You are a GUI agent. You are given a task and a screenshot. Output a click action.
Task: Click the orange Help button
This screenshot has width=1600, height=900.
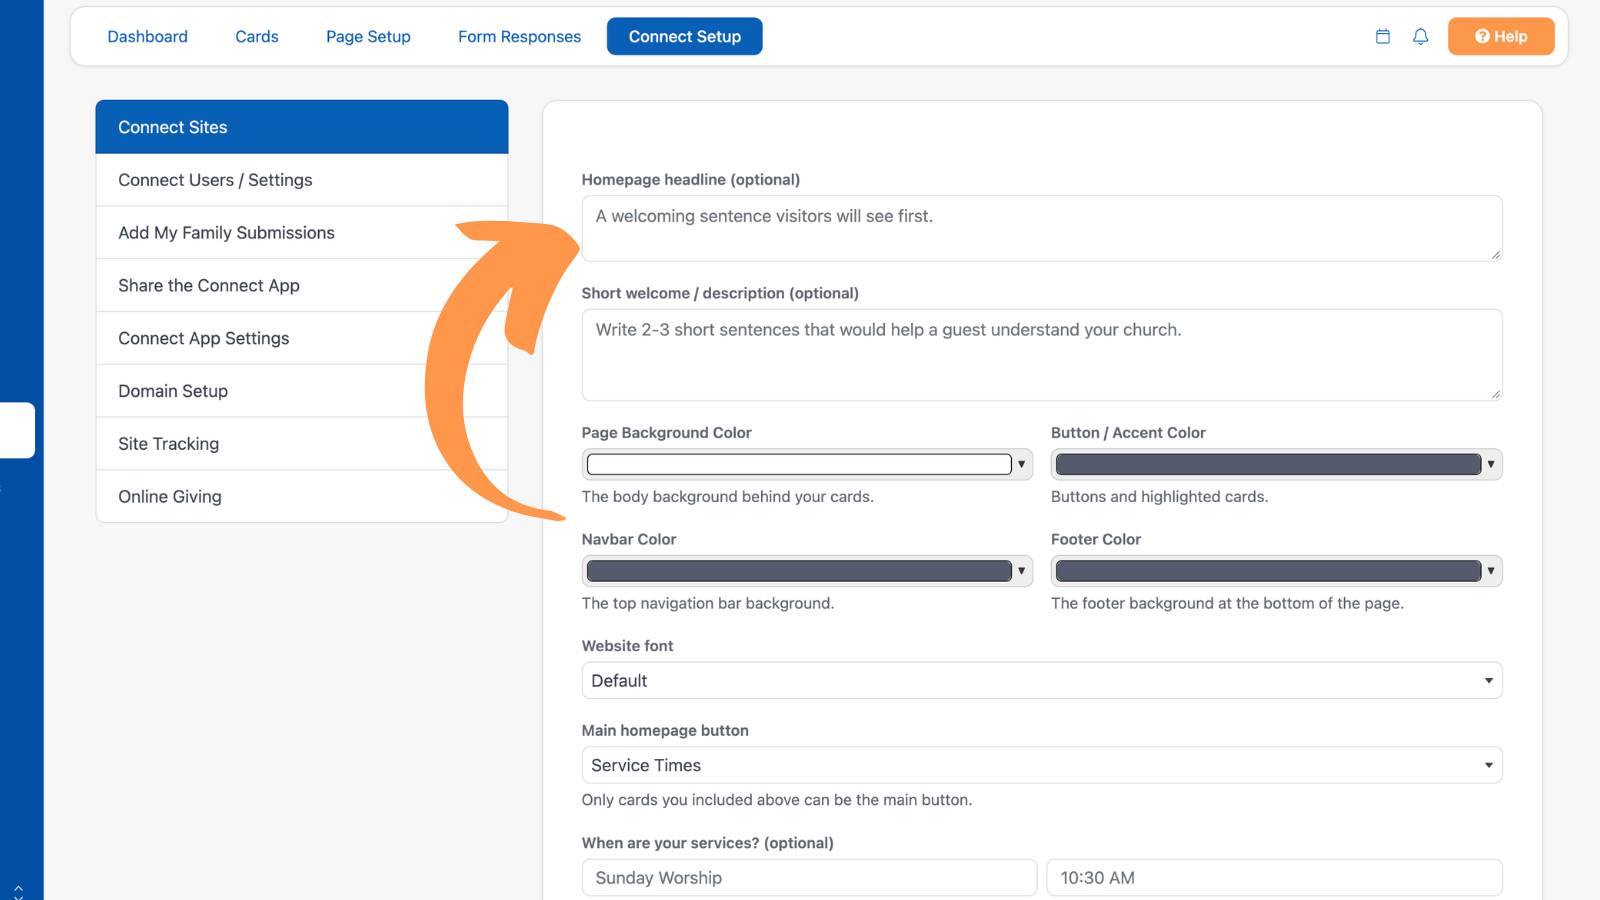coord(1501,36)
